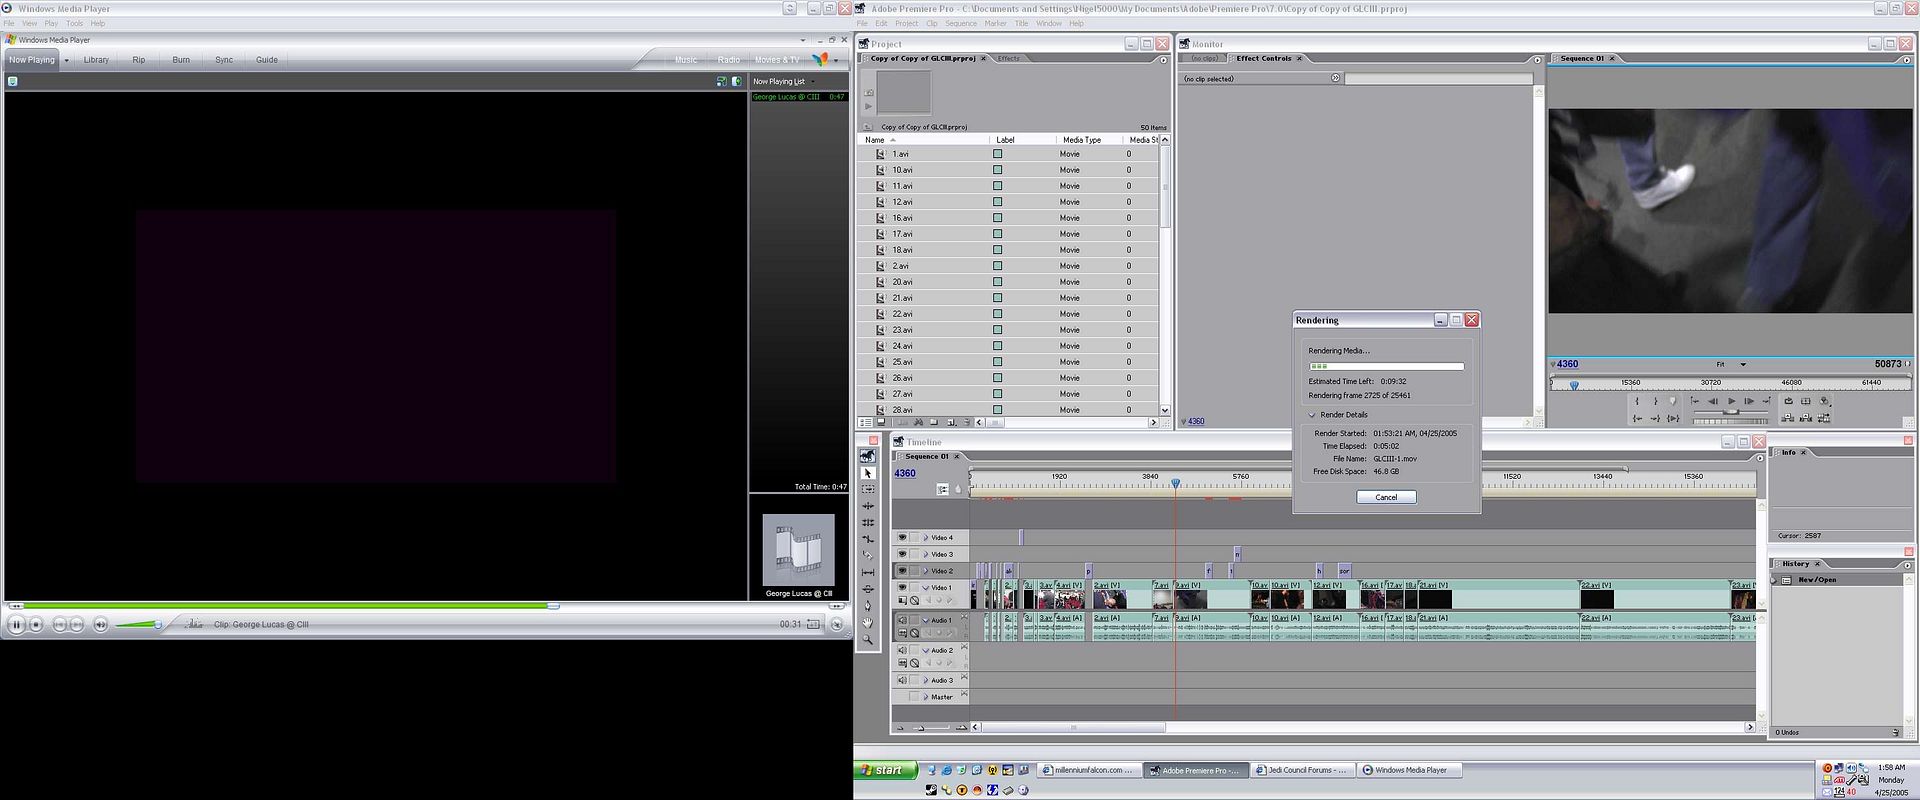The height and width of the screenshot is (800, 1920).
Task: Pause playback in Windows Media Player
Action: 16,624
